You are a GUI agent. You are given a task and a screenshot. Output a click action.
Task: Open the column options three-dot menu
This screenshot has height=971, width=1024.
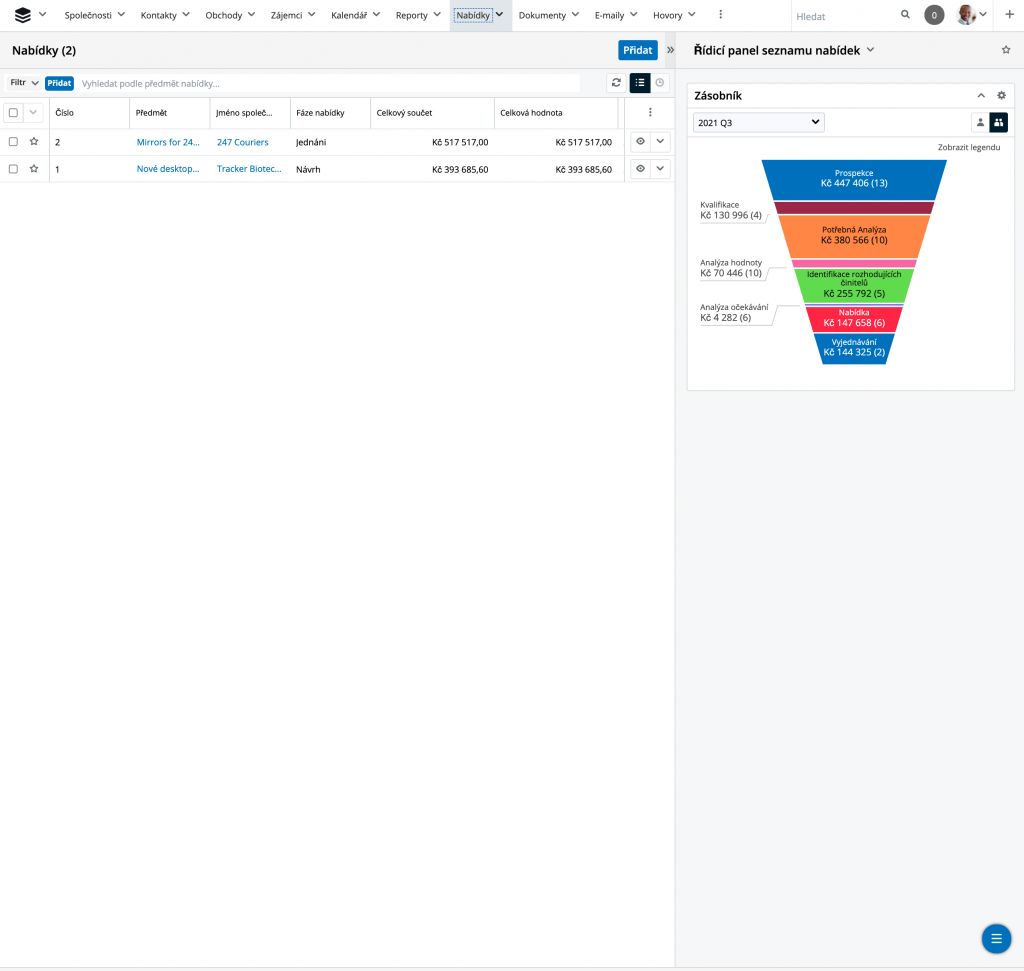click(650, 113)
